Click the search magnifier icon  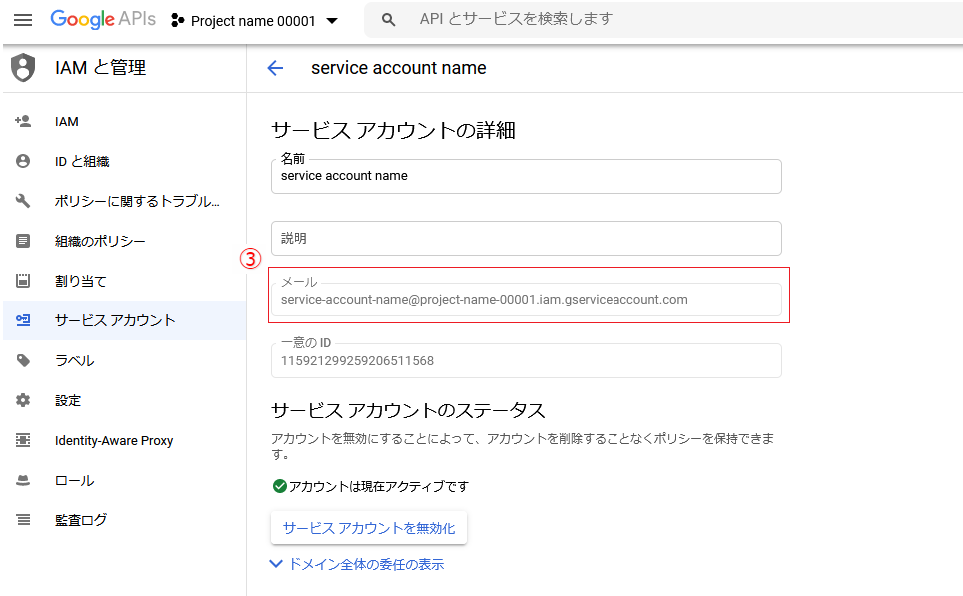click(388, 20)
